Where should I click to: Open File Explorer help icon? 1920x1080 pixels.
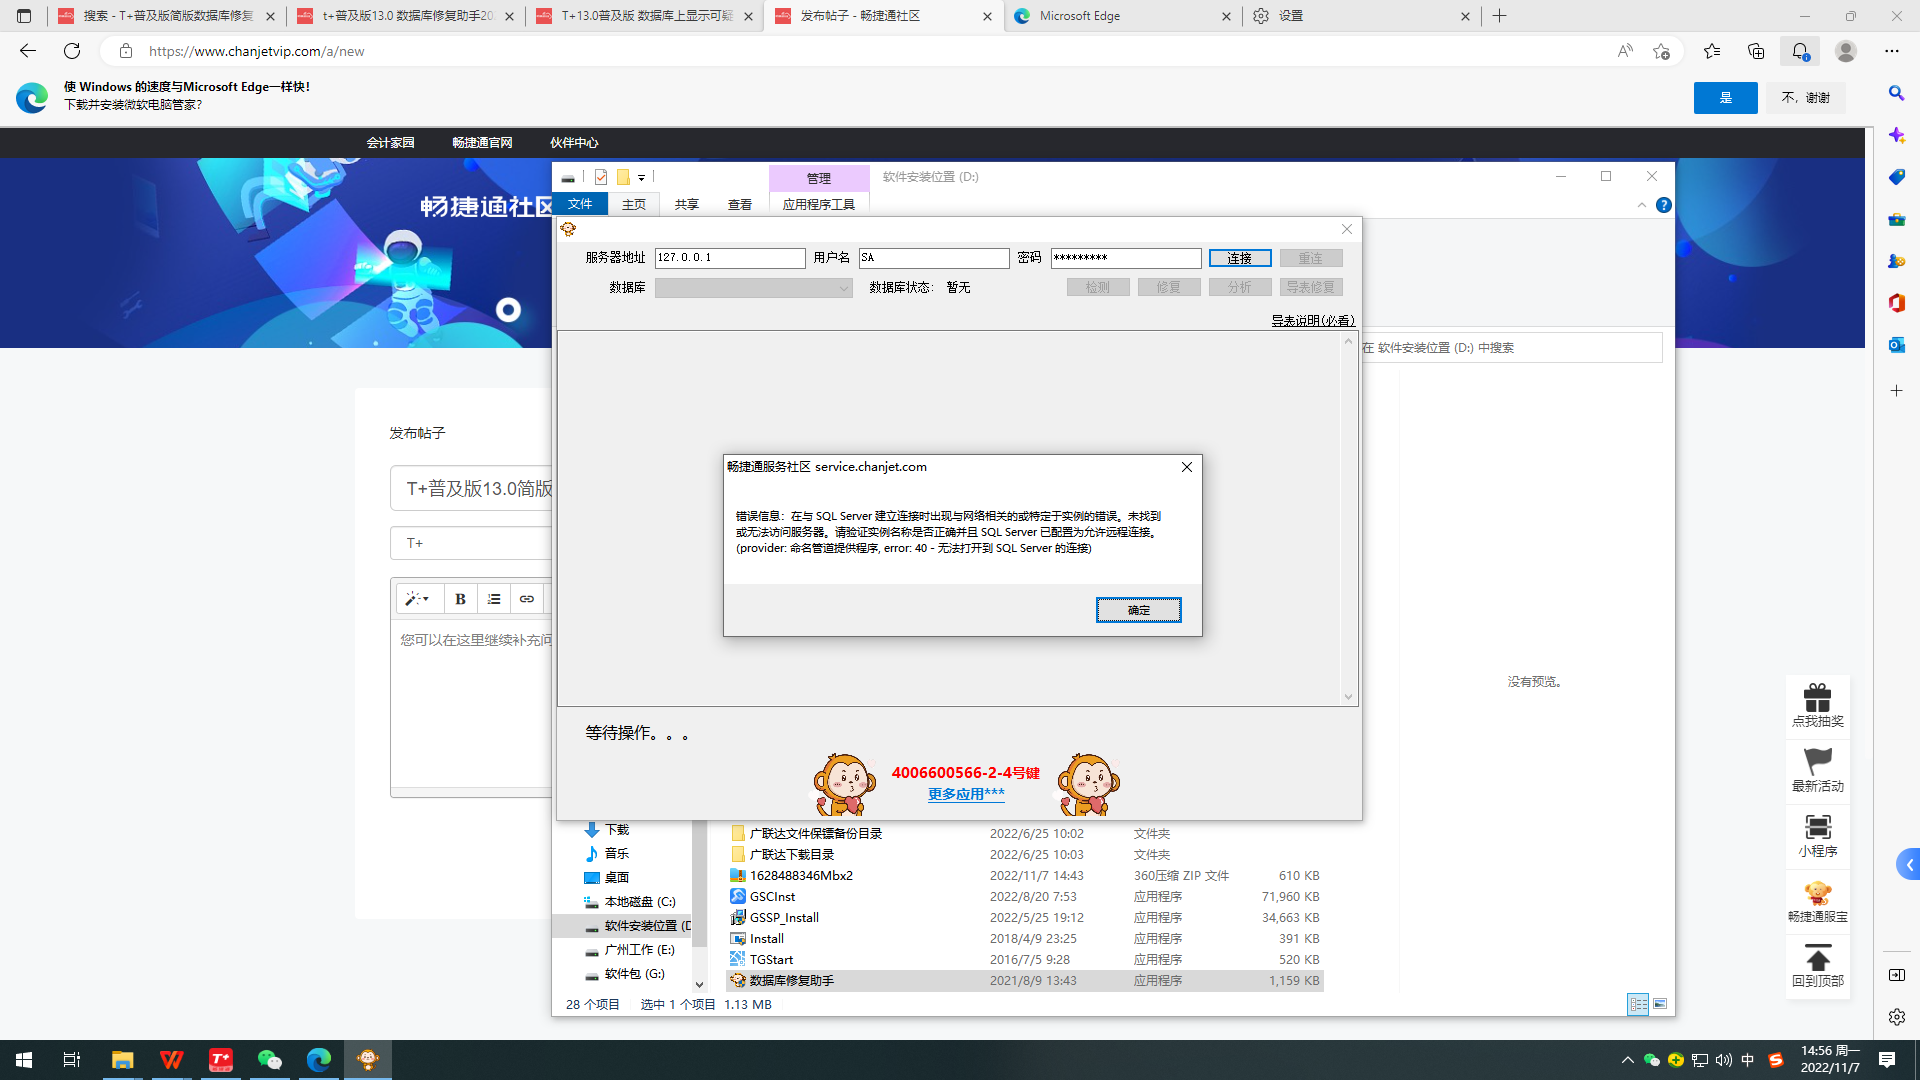point(1664,205)
